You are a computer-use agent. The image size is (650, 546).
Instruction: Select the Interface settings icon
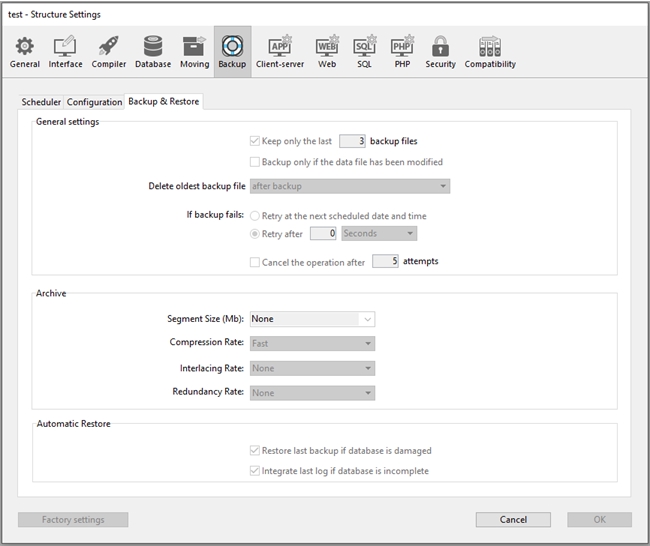coord(66,52)
